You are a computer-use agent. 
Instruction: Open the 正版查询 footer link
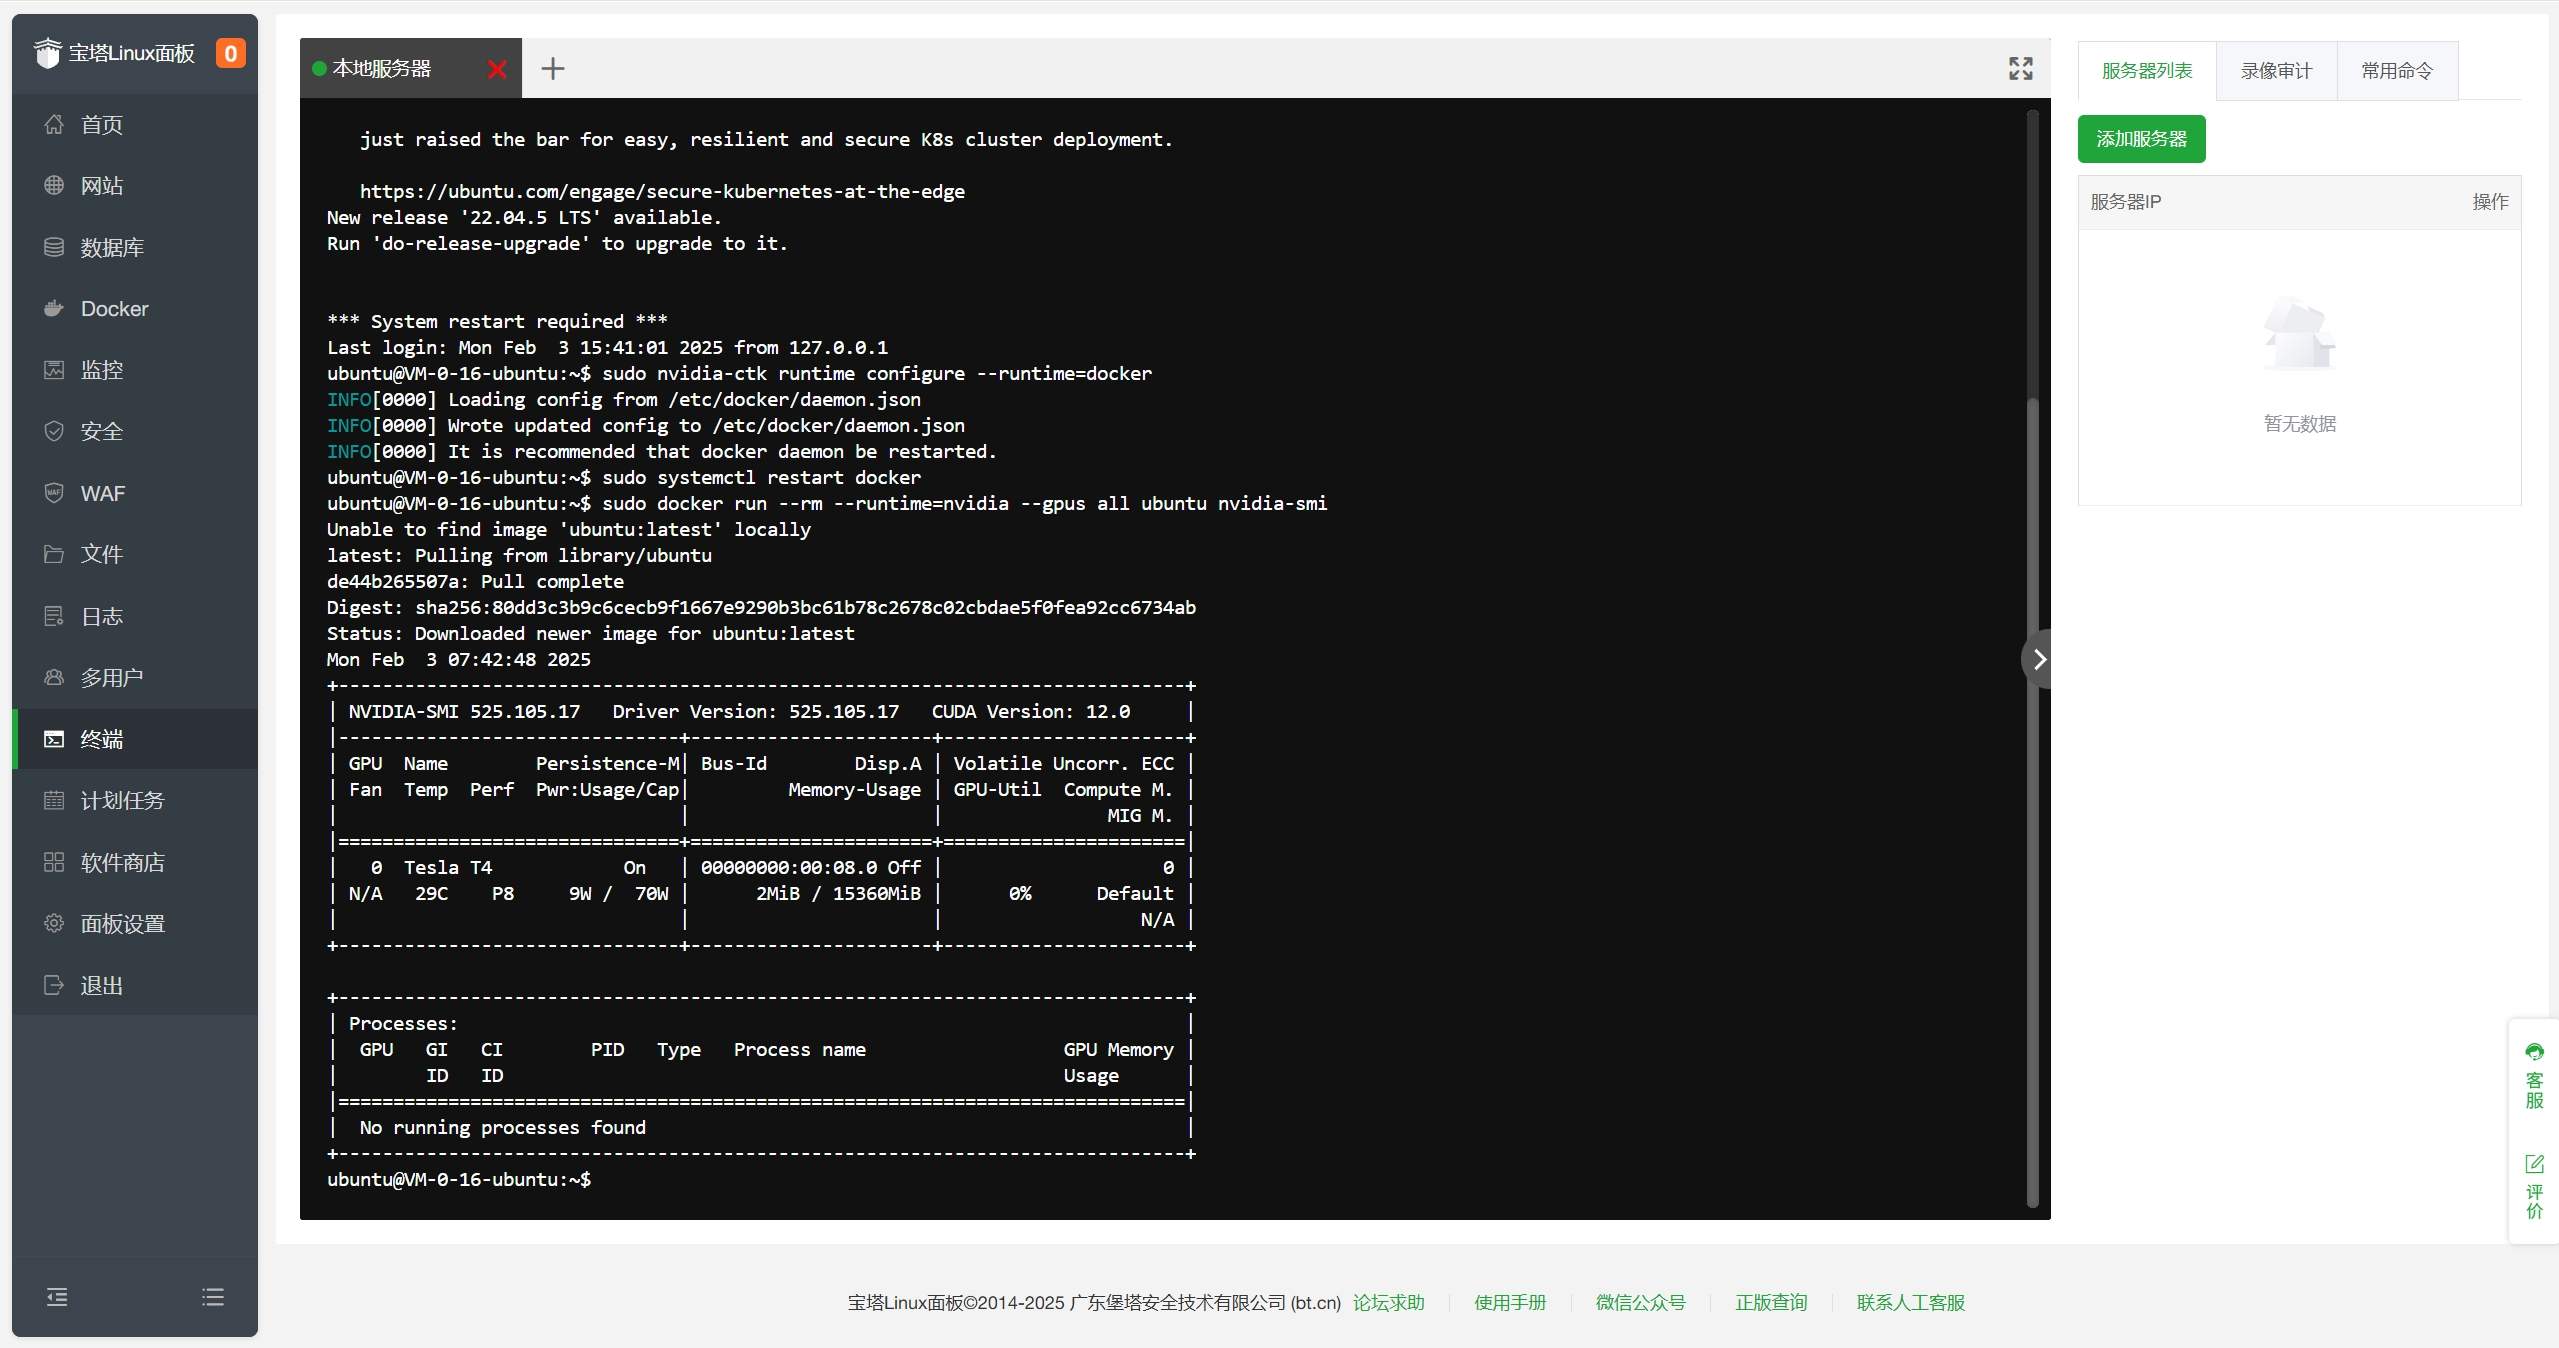pyautogui.click(x=1771, y=1302)
